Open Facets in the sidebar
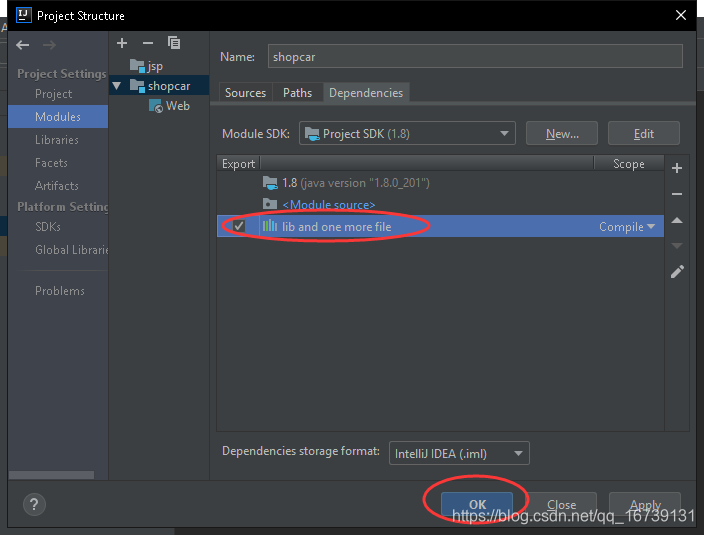Screen dimensions: 704x535 tap(52, 162)
